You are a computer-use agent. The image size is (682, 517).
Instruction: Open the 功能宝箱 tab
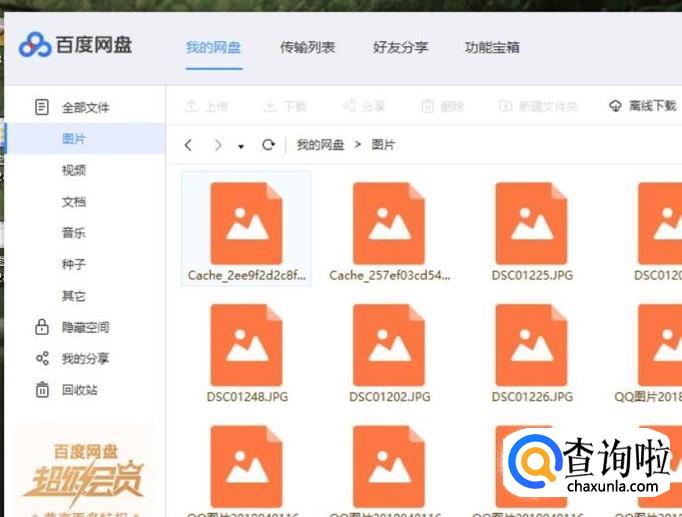coord(492,47)
